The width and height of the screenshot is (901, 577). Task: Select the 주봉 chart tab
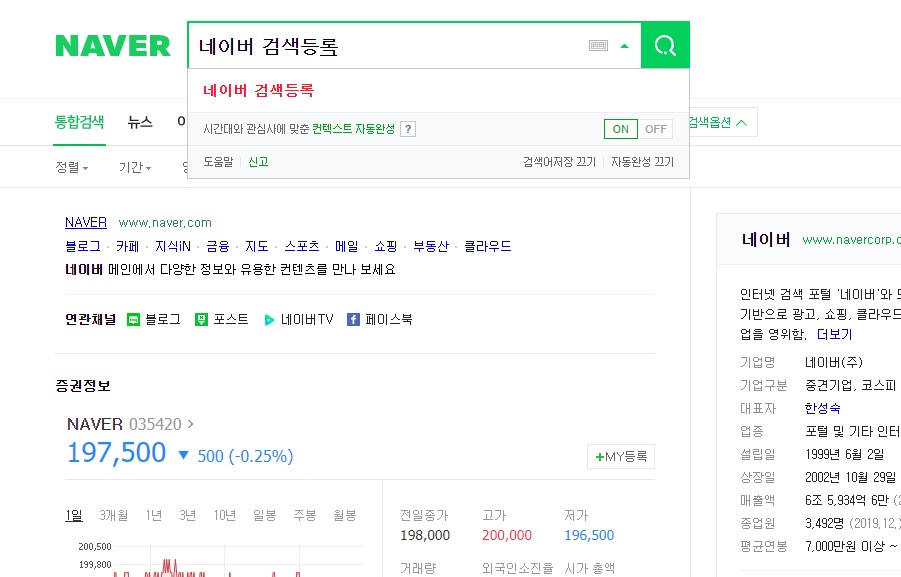pos(305,515)
